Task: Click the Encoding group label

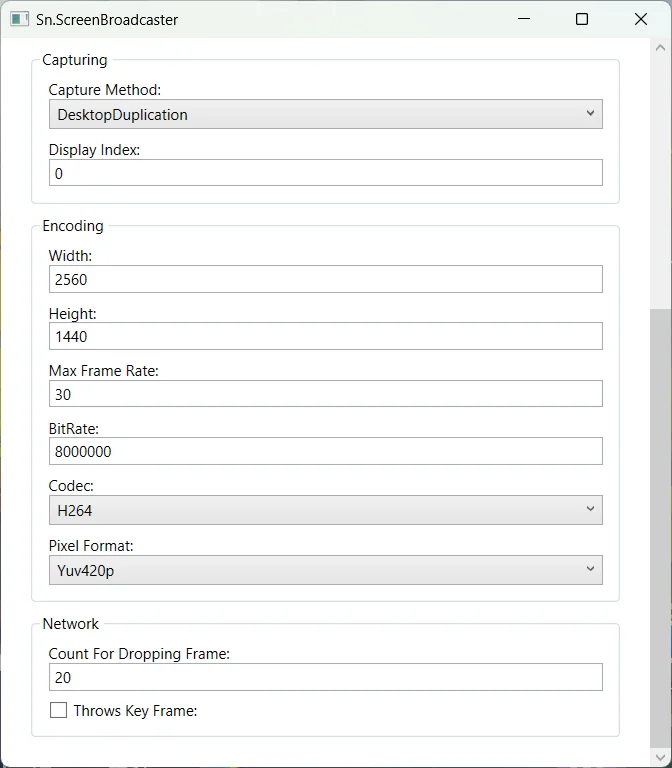Action: click(73, 226)
